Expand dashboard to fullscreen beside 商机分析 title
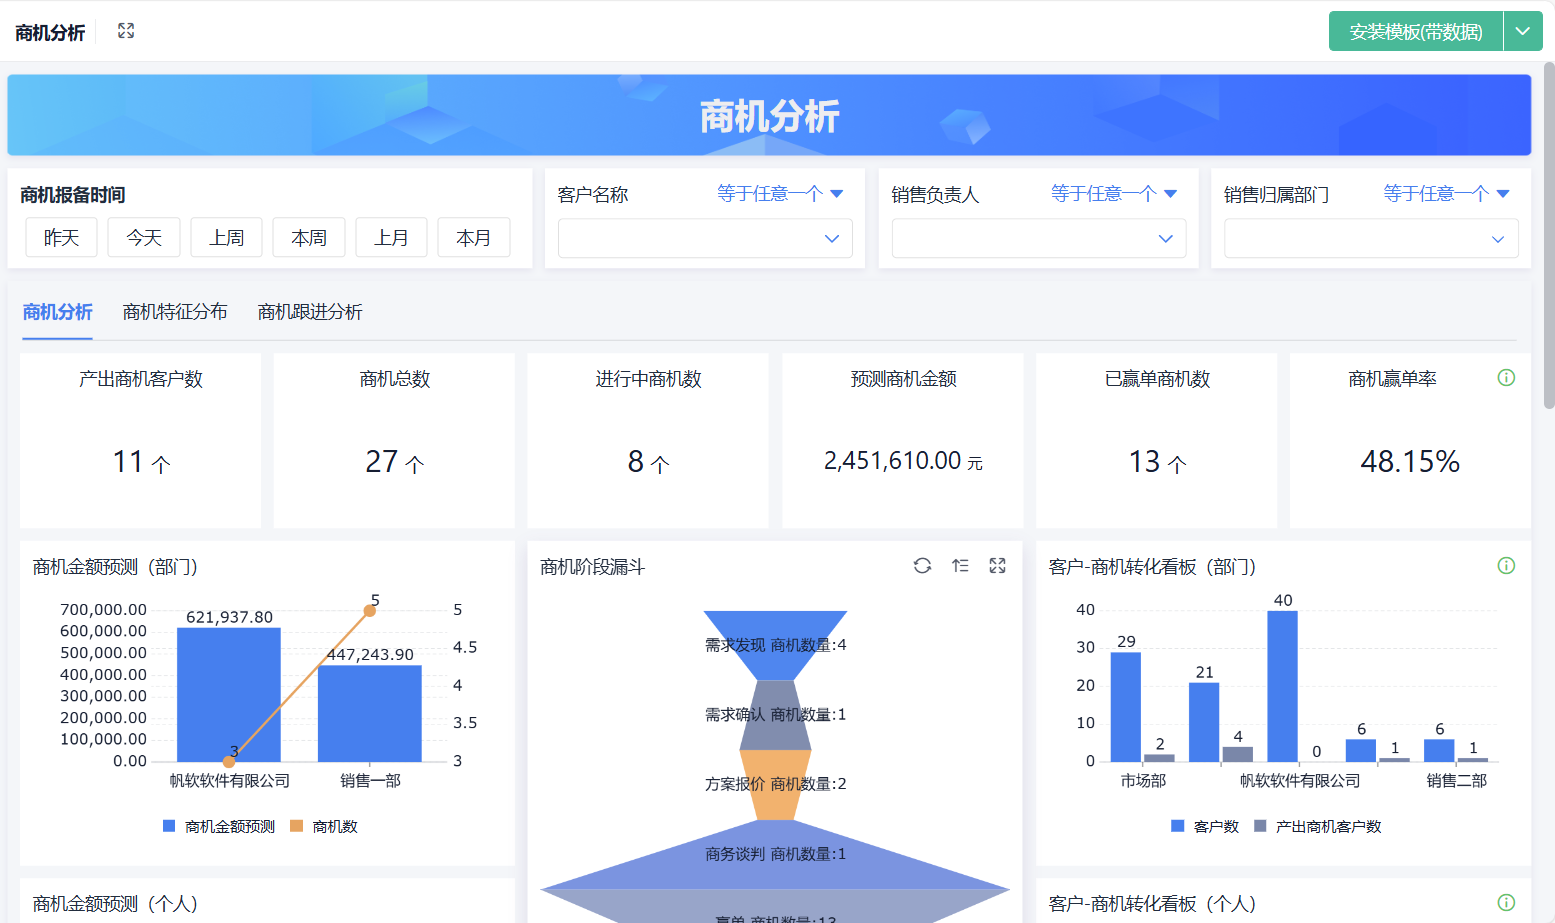 pos(126,31)
